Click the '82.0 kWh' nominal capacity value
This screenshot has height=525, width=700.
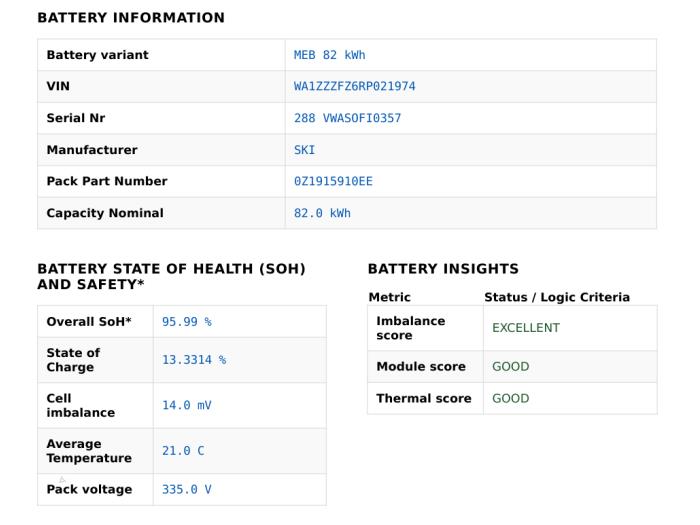tap(322, 213)
